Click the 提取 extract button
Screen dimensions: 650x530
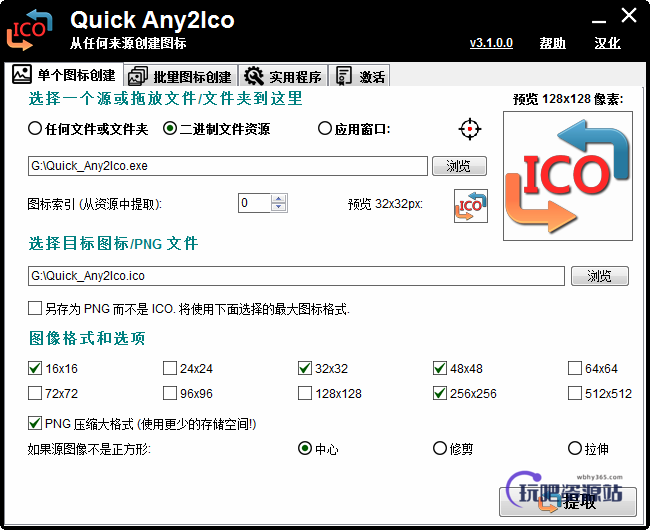click(x=568, y=502)
